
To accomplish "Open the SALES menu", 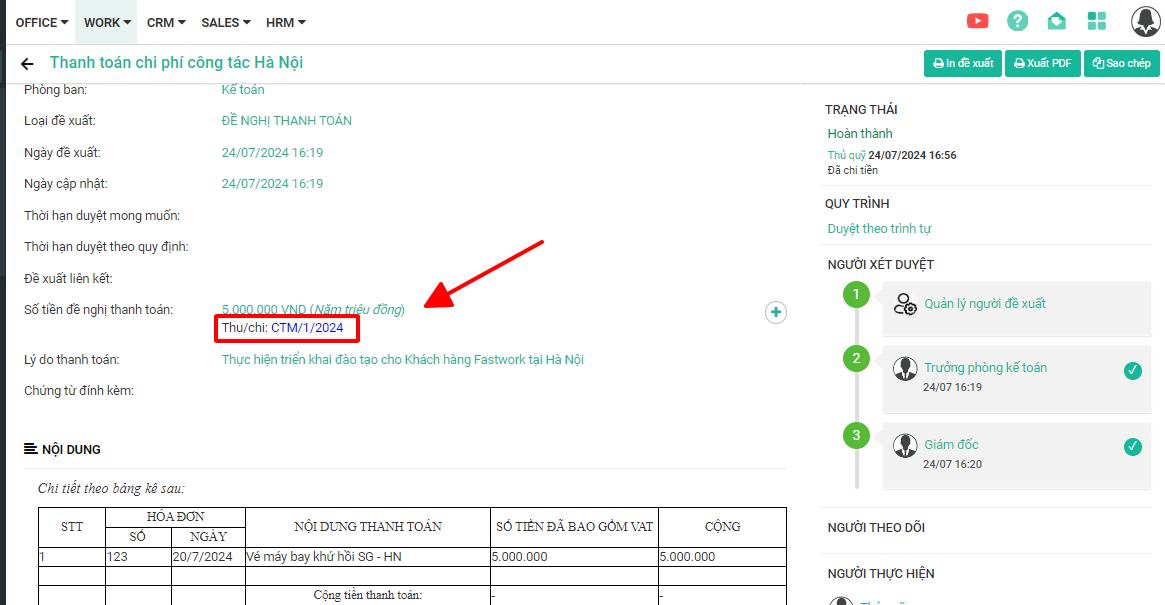I will coord(225,22).
